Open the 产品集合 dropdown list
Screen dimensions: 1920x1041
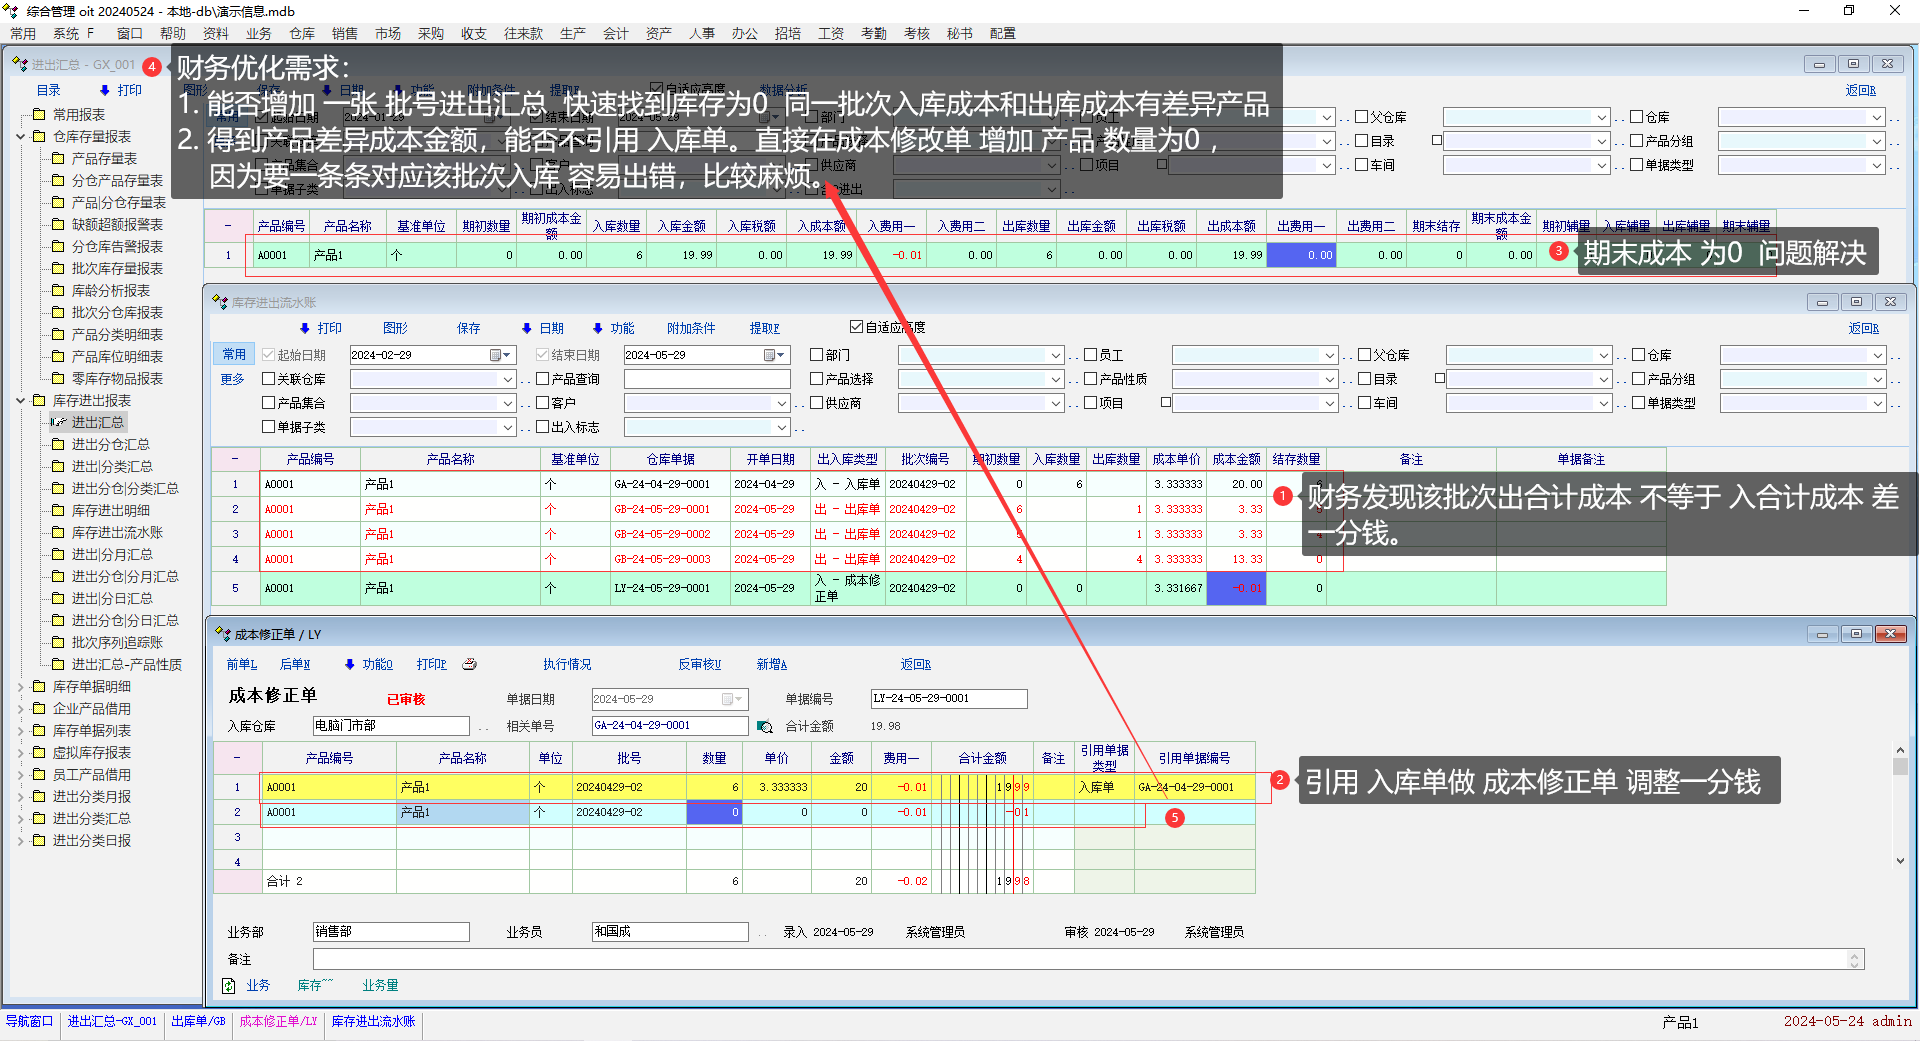508,403
